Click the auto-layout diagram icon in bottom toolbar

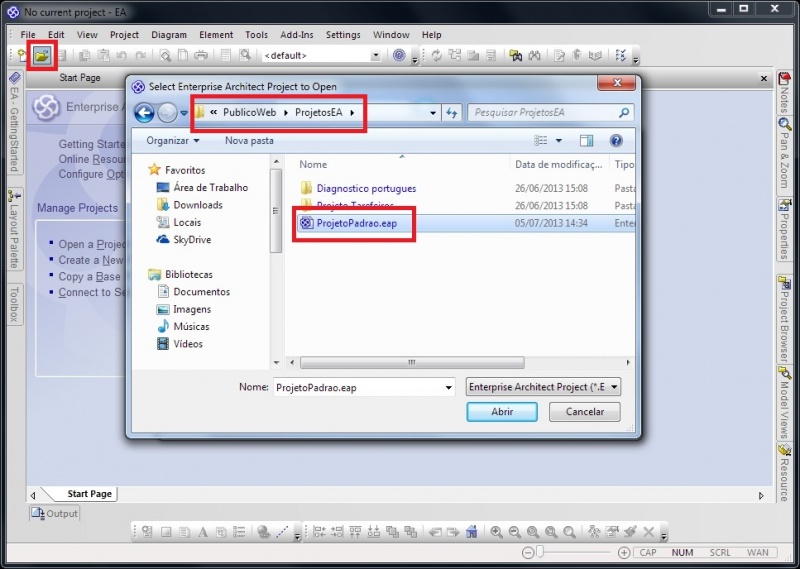pyautogui.click(x=593, y=532)
